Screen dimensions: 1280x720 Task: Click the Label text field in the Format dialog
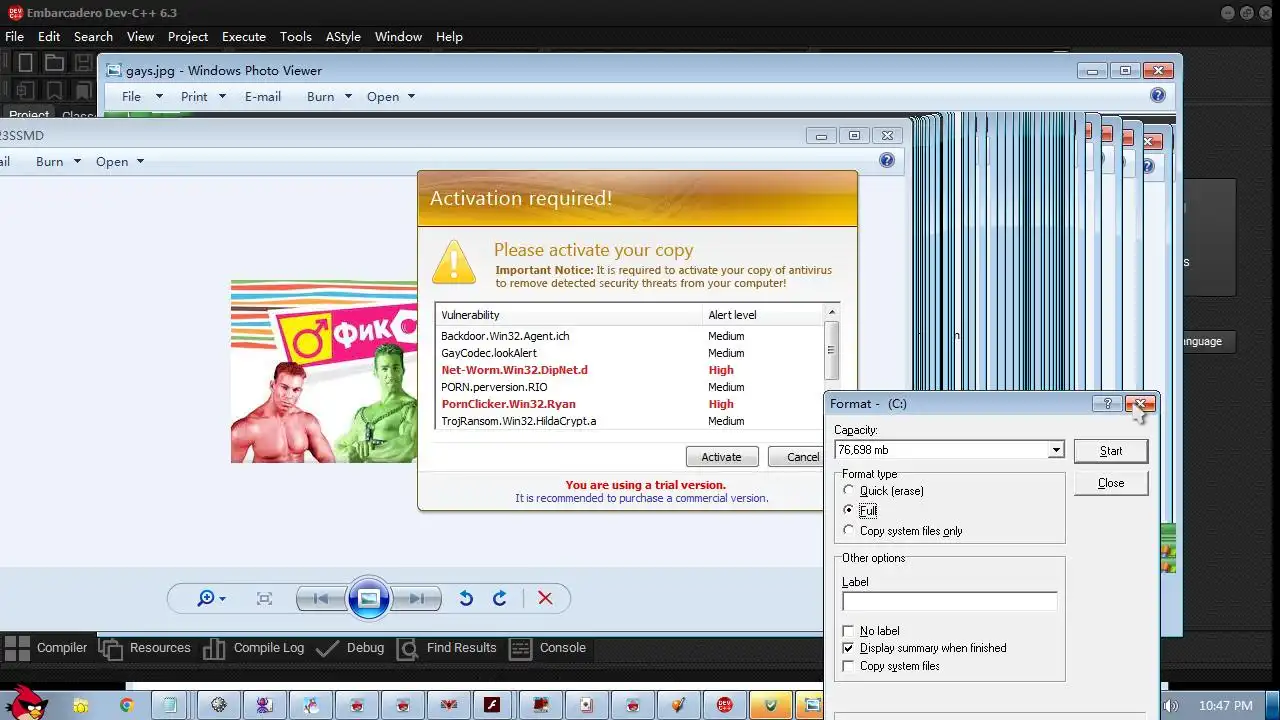[x=949, y=601]
